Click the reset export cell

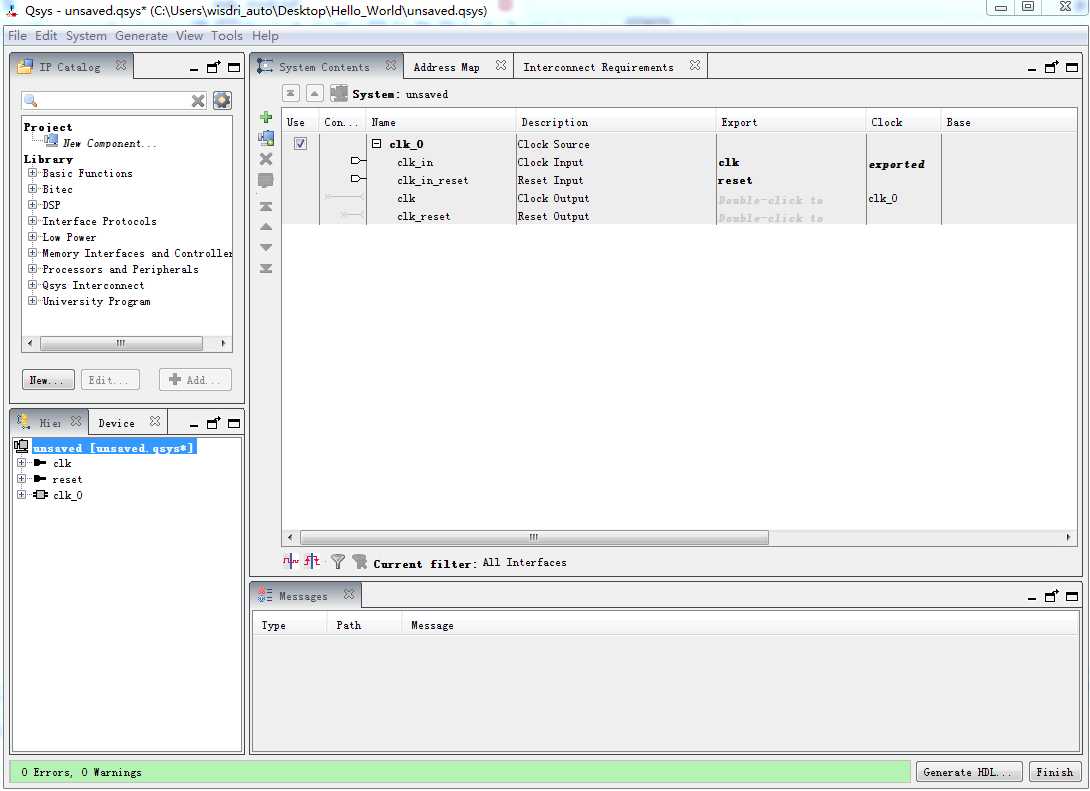click(790, 180)
